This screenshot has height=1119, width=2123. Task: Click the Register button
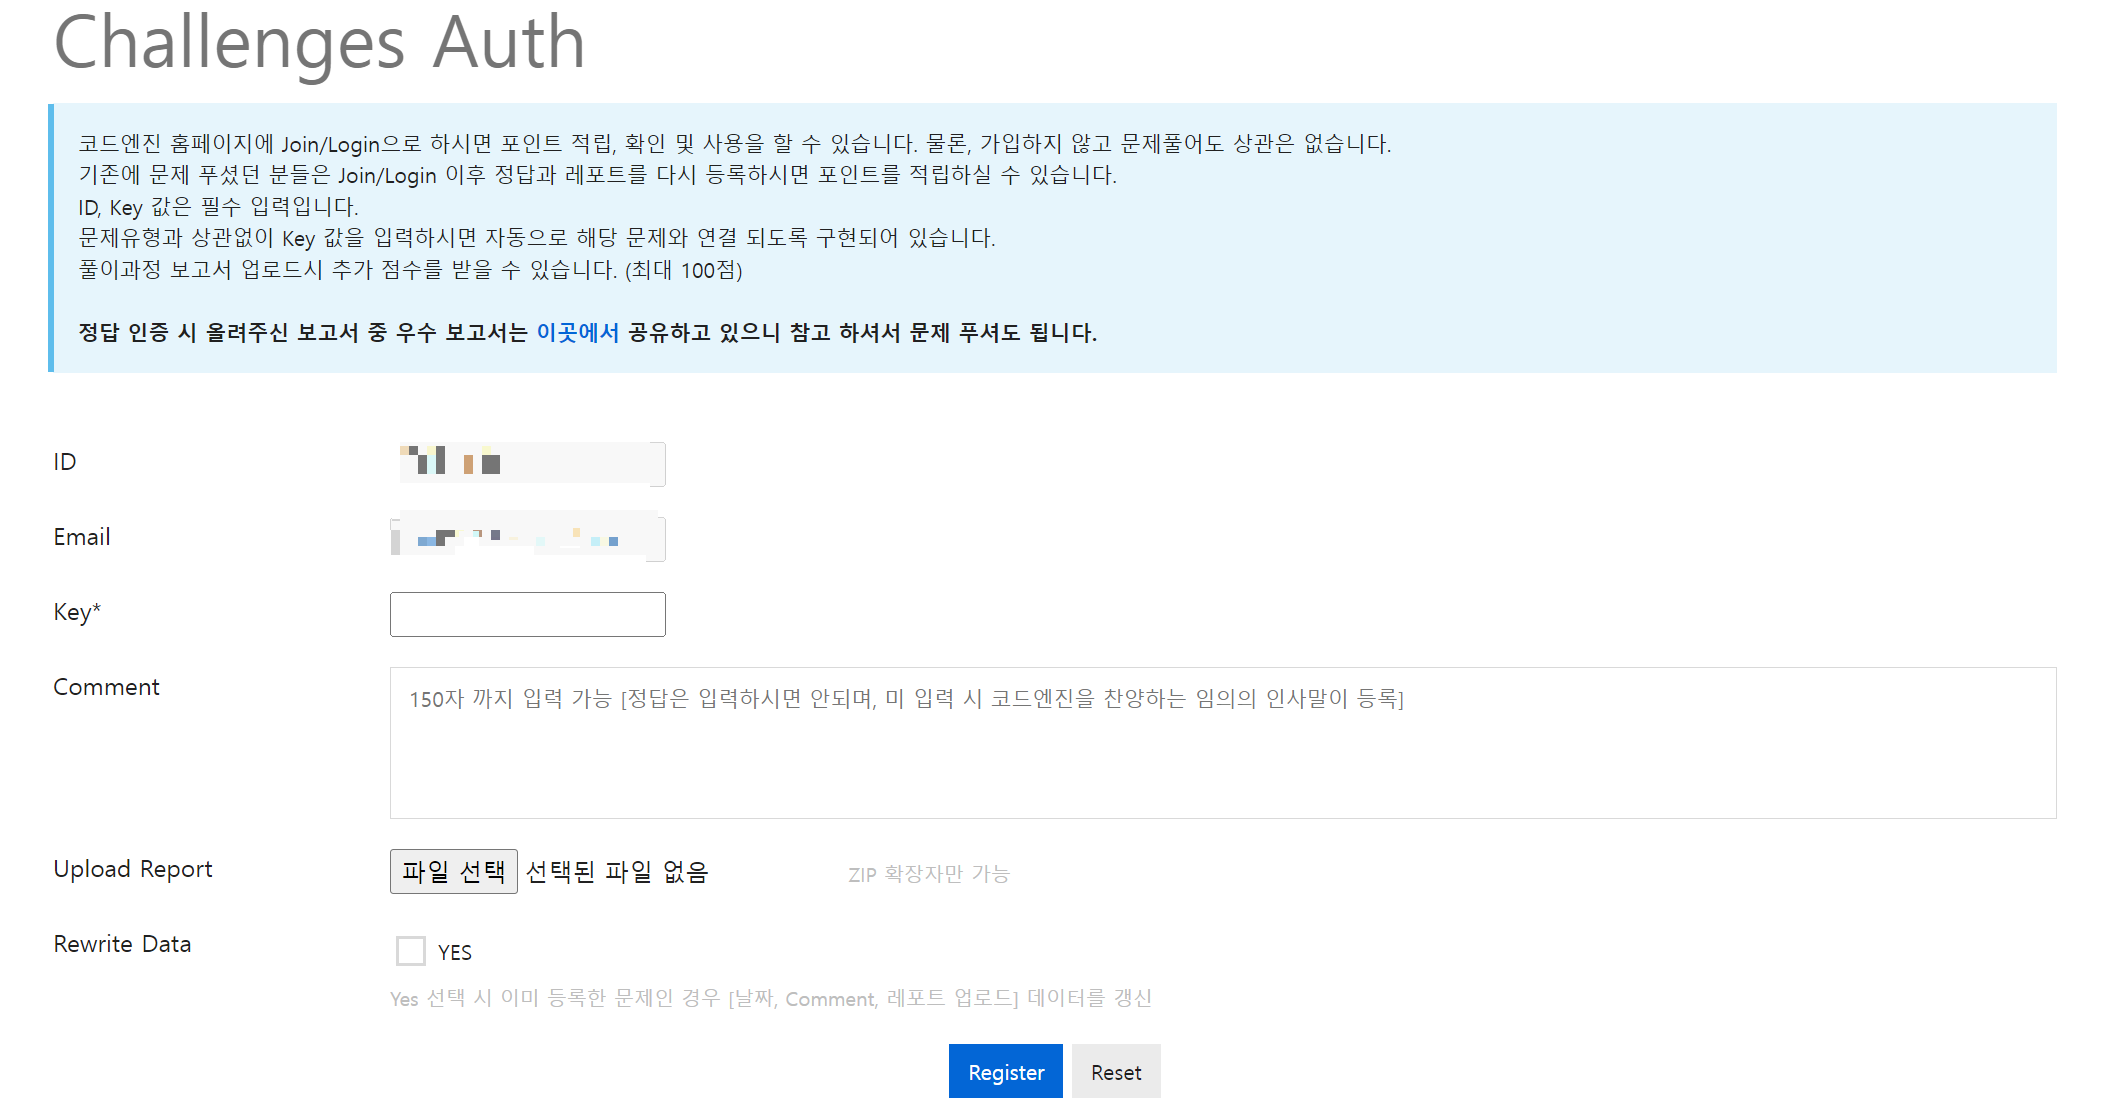coord(1005,1072)
